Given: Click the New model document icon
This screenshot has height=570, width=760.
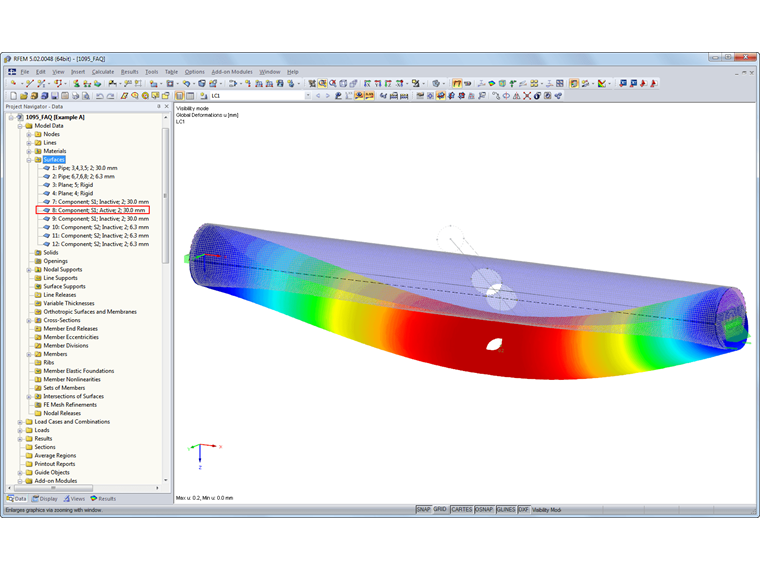Looking at the screenshot, I should point(14,96).
